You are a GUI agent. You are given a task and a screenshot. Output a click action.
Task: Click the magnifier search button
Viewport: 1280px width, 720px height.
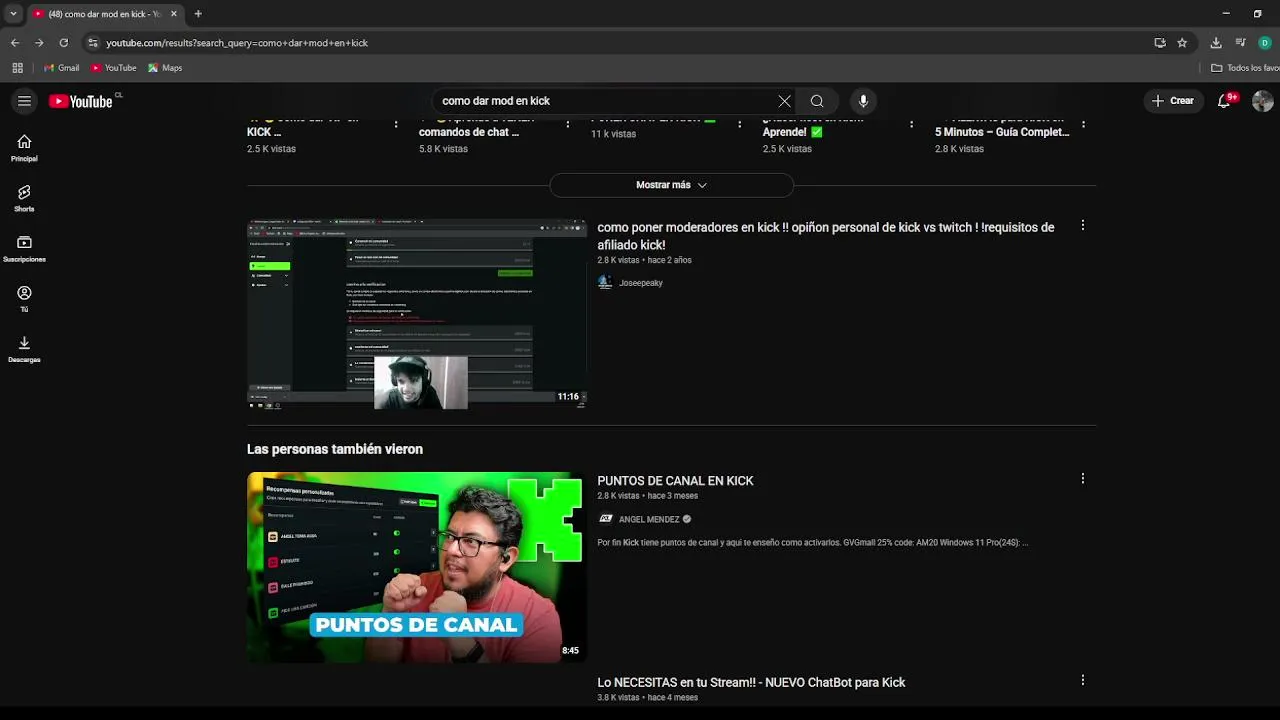click(817, 101)
